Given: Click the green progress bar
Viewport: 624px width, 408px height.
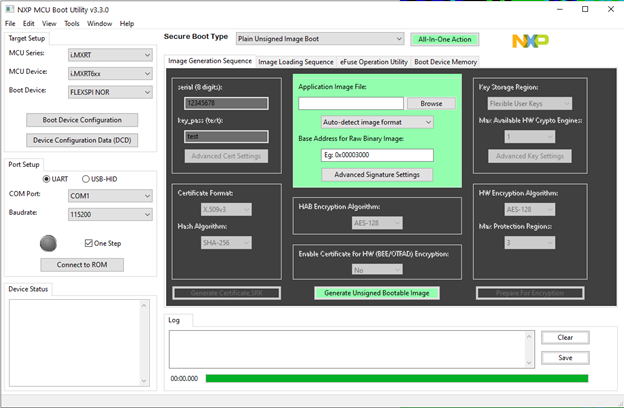Looking at the screenshot, I should [397, 378].
